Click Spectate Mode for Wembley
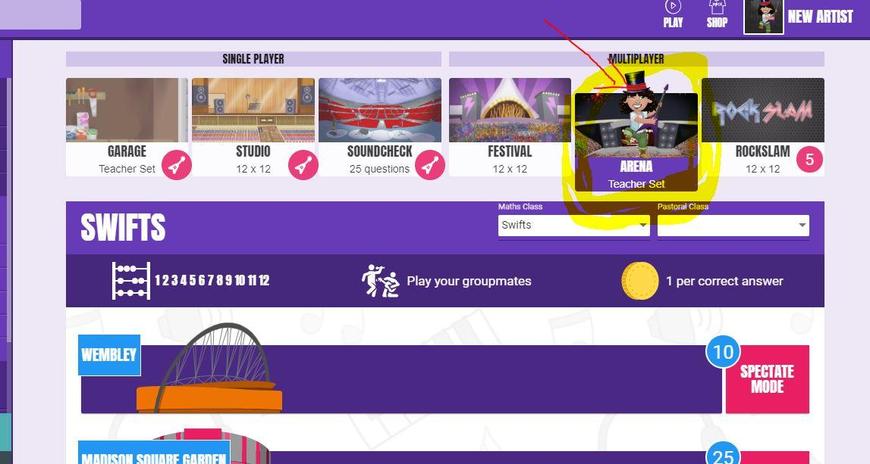The width and height of the screenshot is (870, 464). coord(767,379)
